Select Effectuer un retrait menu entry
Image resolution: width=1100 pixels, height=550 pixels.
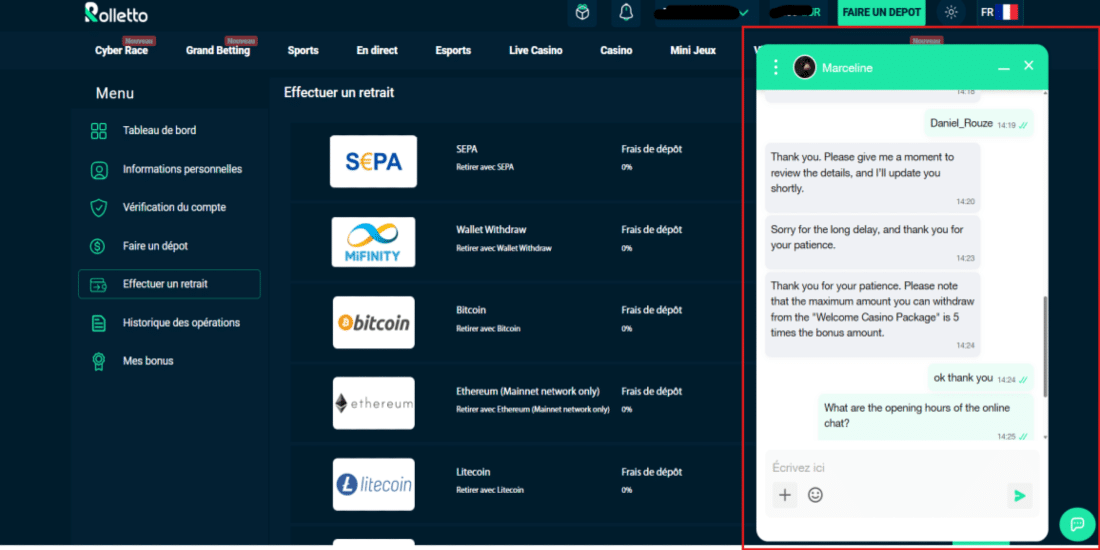[x=169, y=284]
